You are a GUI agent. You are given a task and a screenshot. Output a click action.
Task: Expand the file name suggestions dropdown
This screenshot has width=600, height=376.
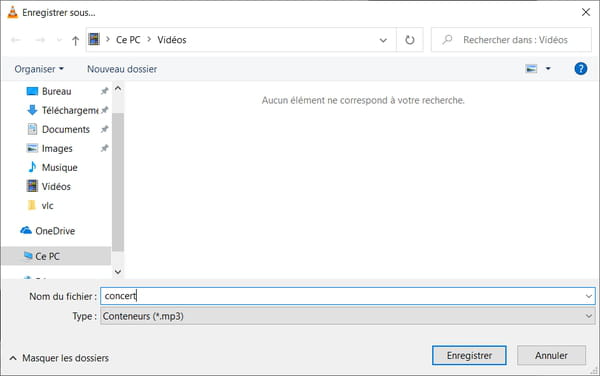pos(589,296)
